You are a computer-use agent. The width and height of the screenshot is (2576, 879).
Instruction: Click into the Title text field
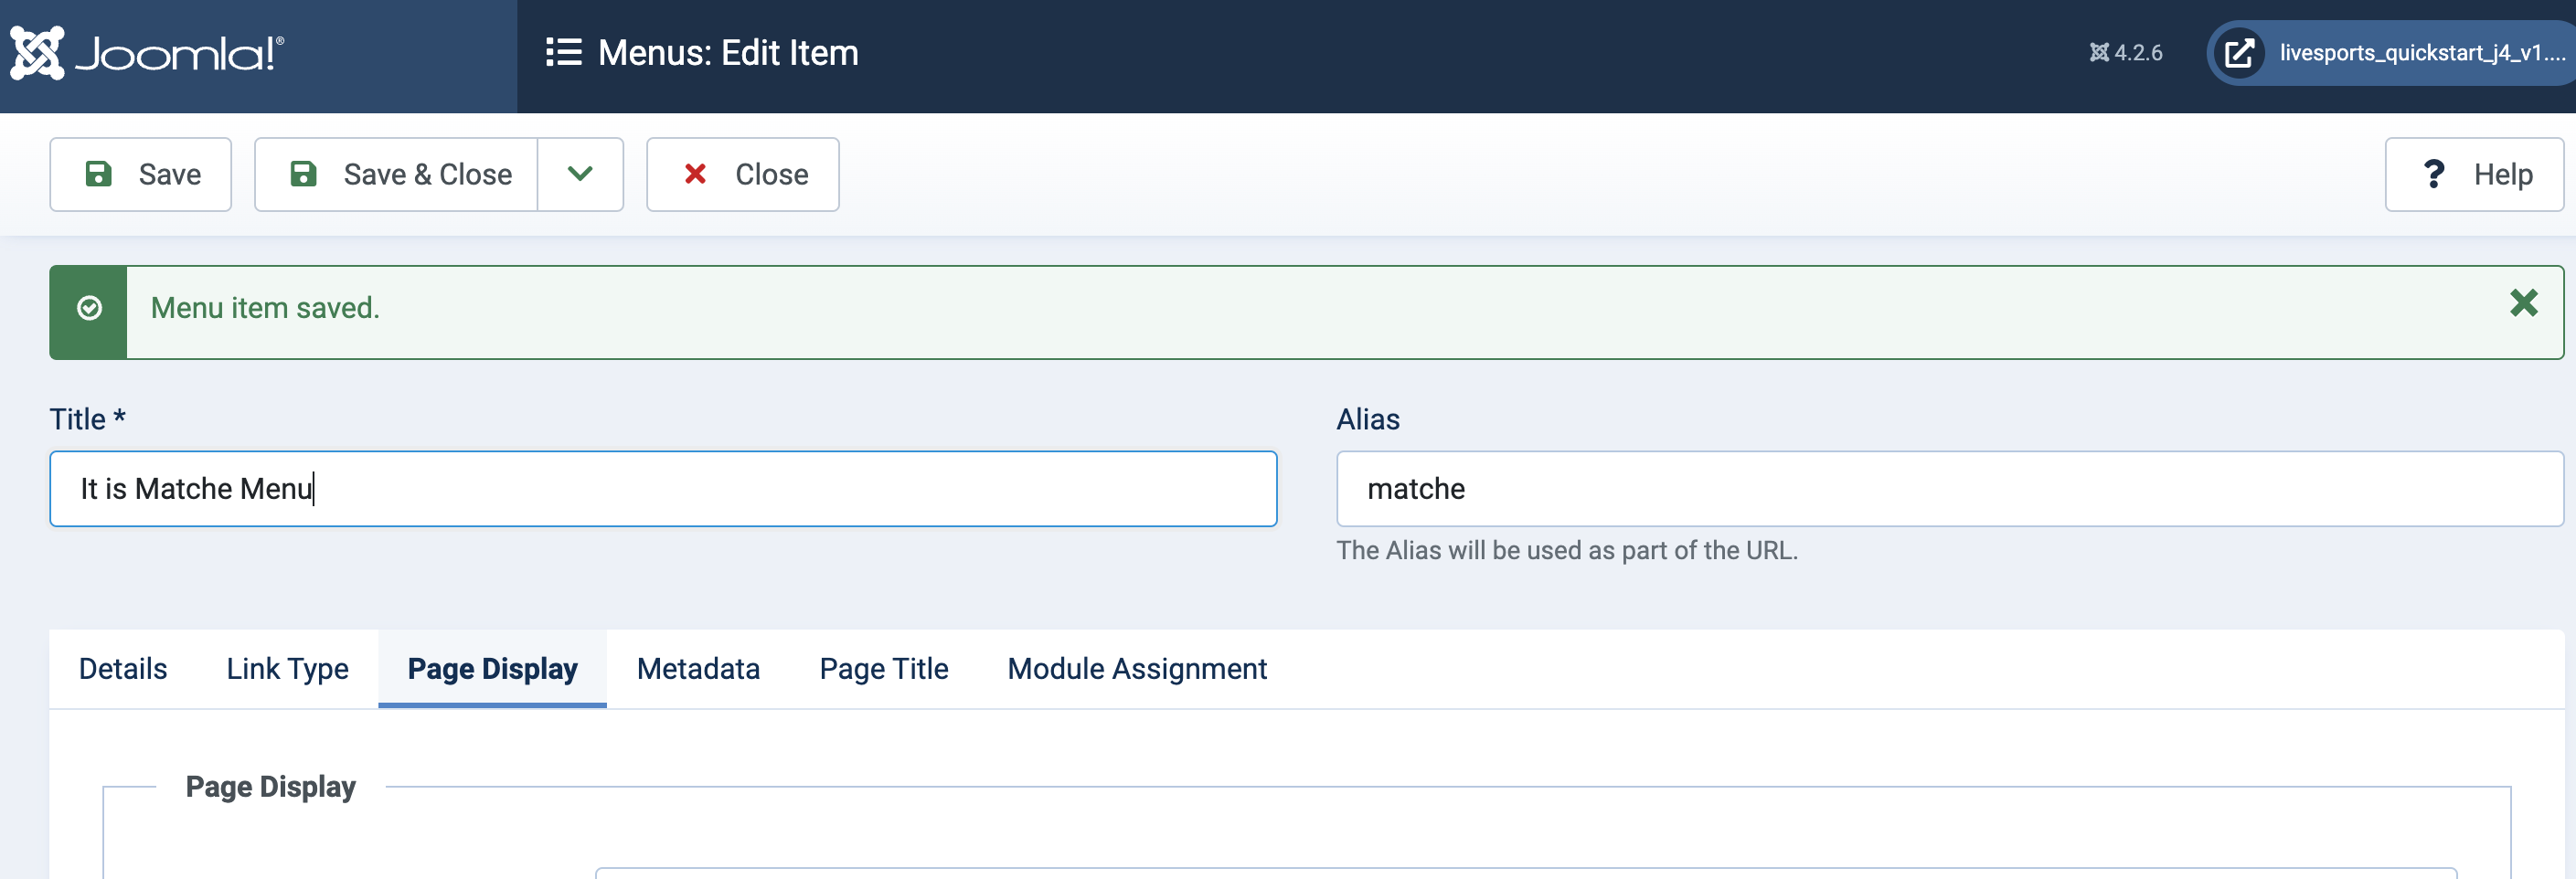pos(663,489)
